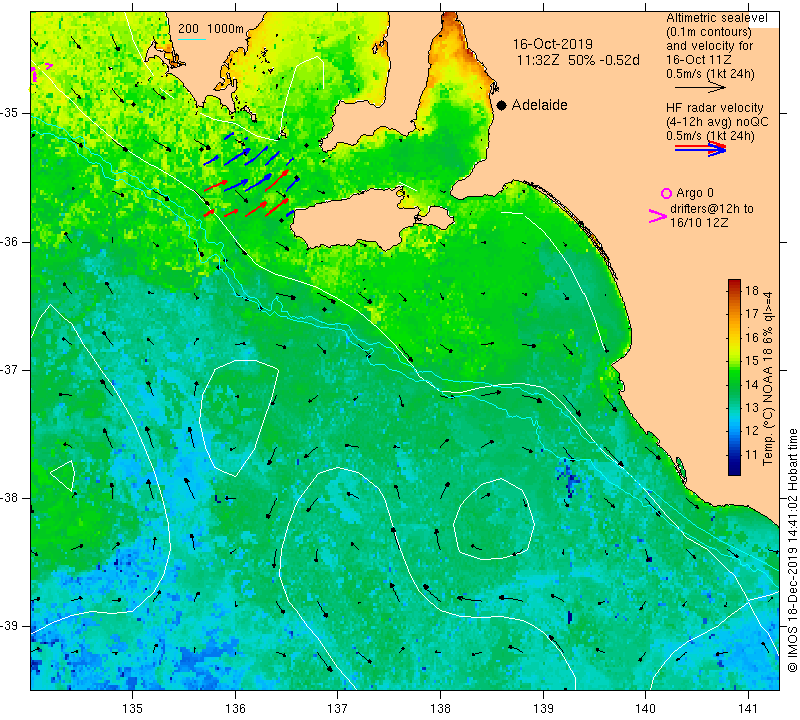Image resolution: width=800 pixels, height=720 pixels.
Task: Click the '200 1000m' depth contour label
Action: 211,29
